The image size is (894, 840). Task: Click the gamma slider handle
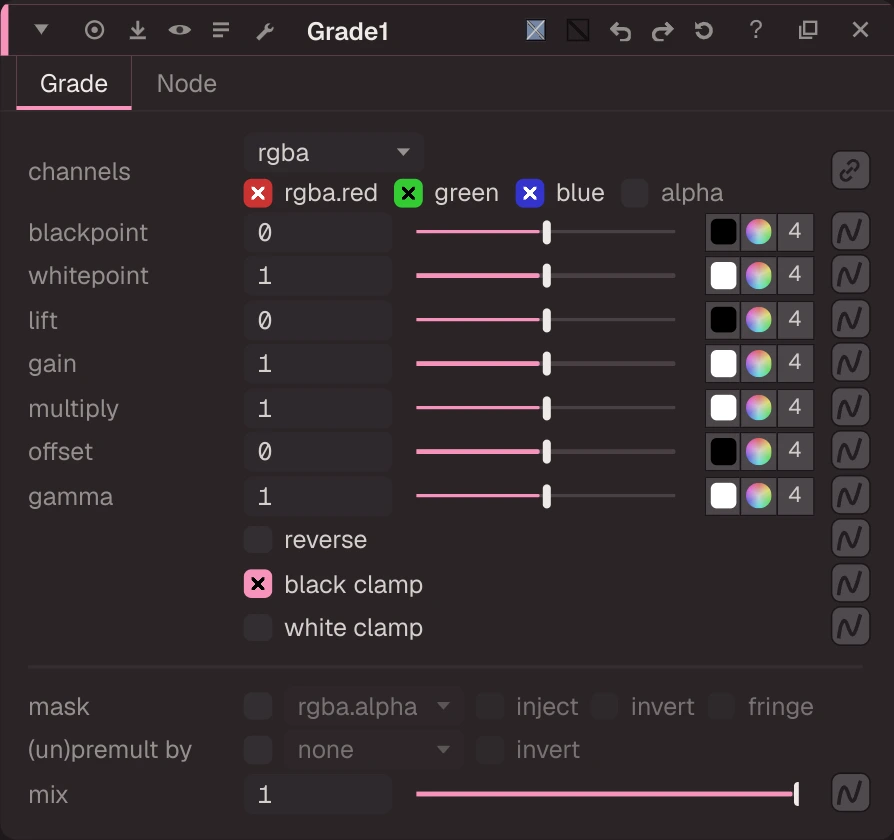pos(547,496)
